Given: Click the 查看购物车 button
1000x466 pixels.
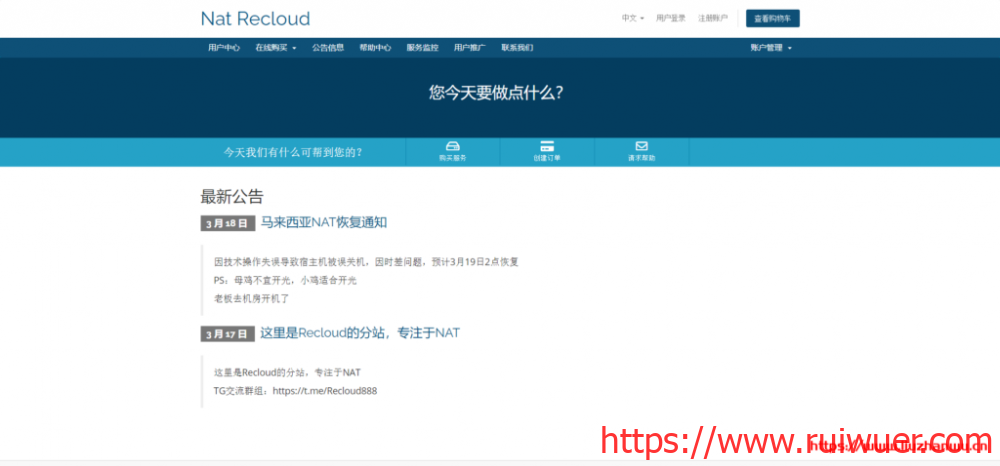Looking at the screenshot, I should tap(772, 18).
